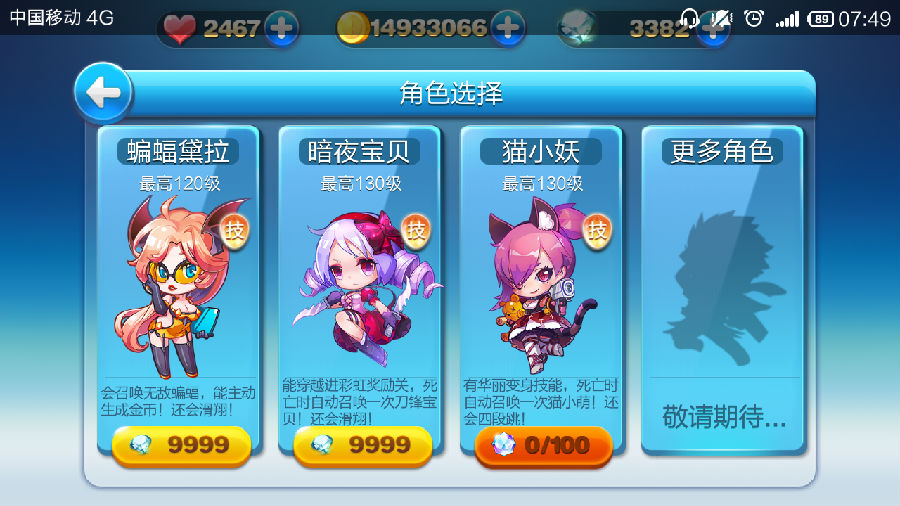The image size is (900, 506).
Task: Tap the 猫小妖 name label
Action: pos(541,151)
